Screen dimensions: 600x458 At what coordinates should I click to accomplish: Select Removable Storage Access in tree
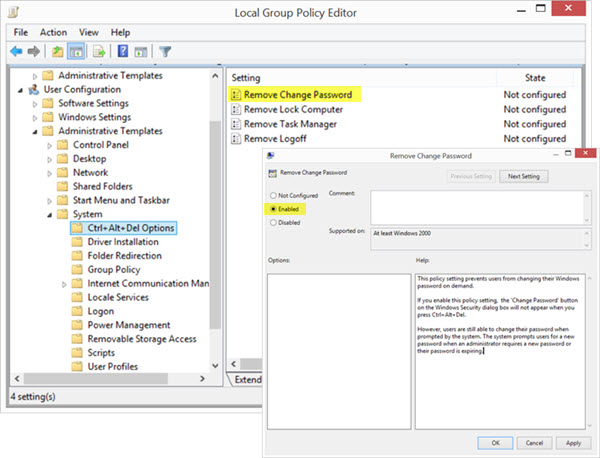pos(142,339)
